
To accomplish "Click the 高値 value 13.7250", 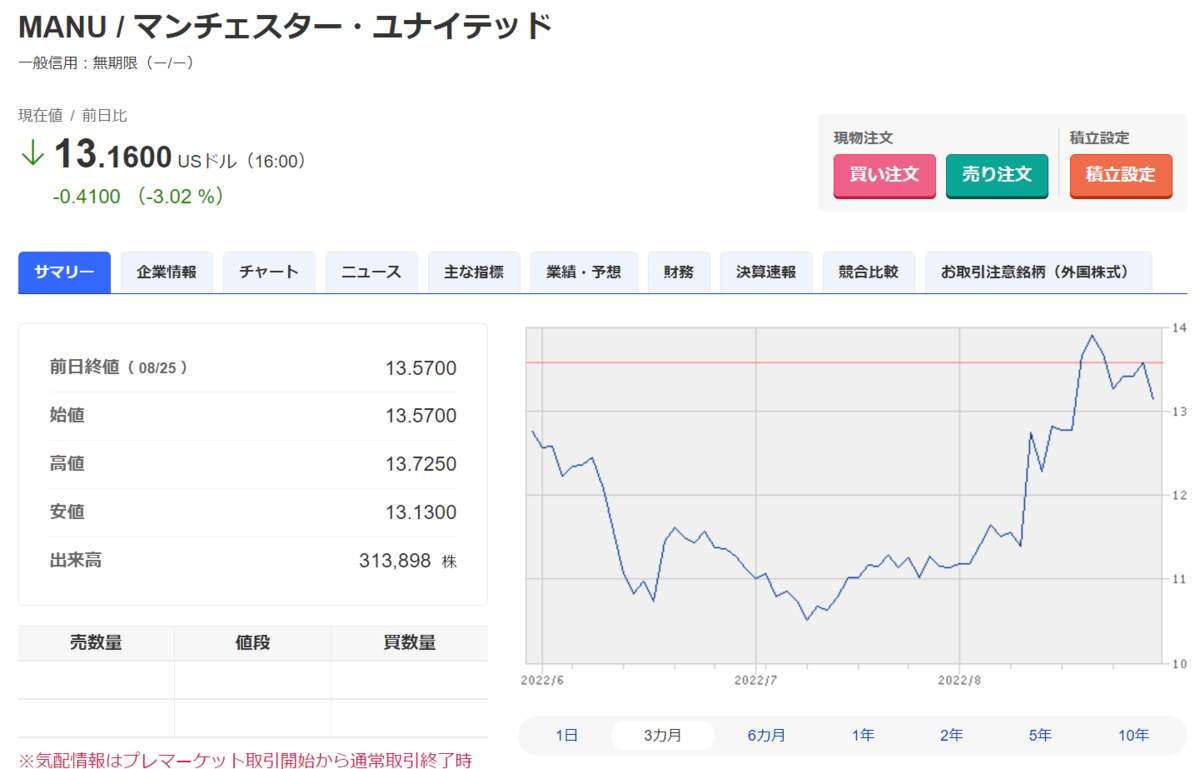I will coord(420,464).
